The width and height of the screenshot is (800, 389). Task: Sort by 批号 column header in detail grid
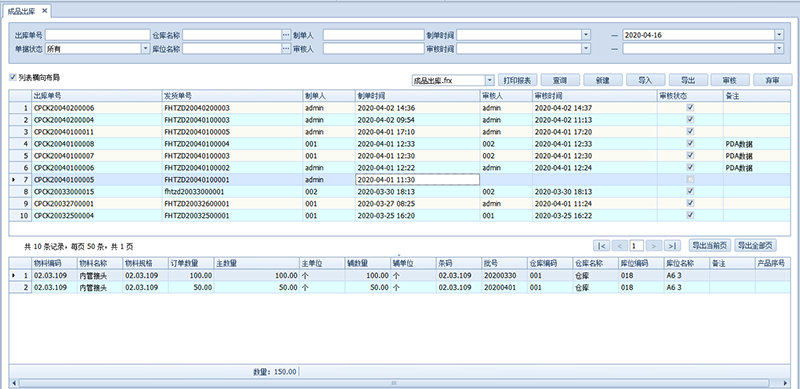(x=504, y=263)
